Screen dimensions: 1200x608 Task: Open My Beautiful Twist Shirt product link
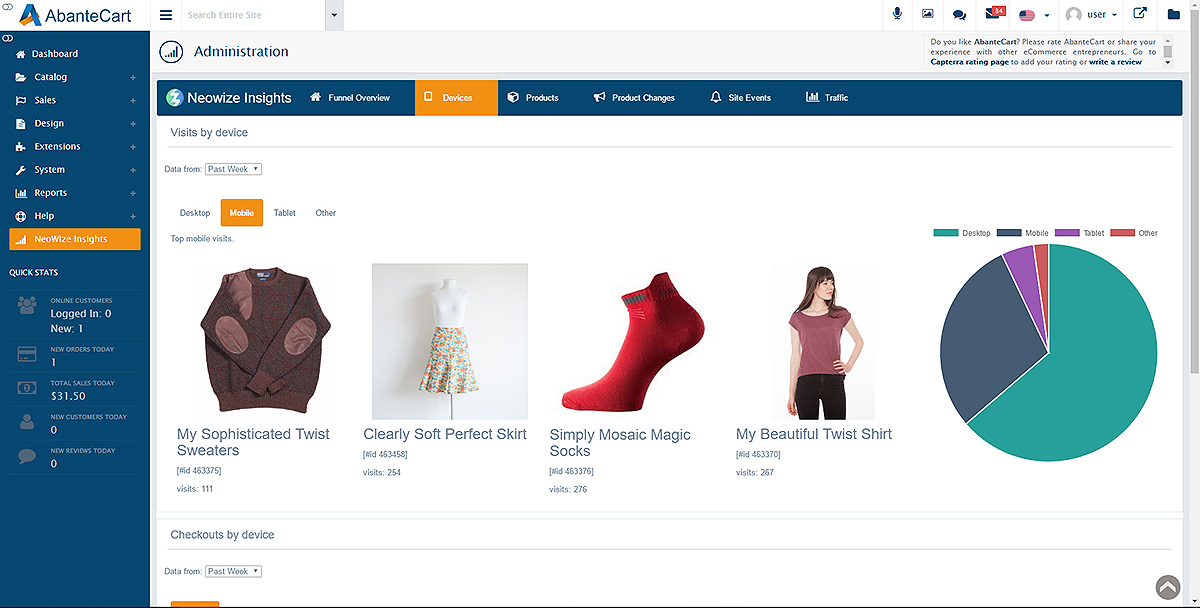[x=813, y=434]
